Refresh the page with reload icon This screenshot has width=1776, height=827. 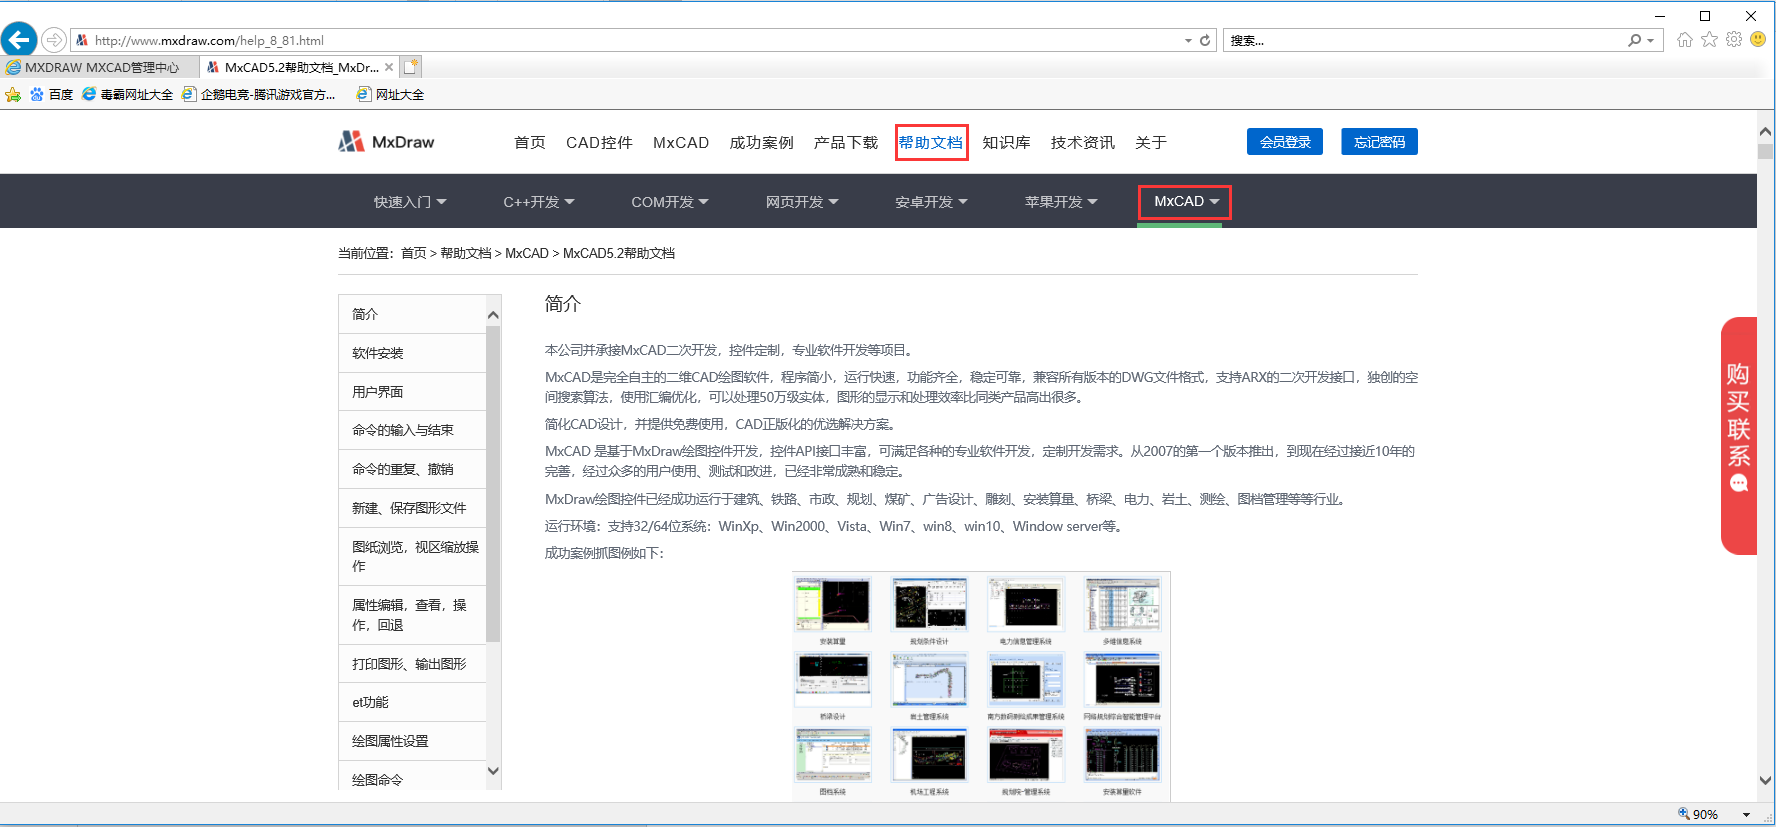coord(1205,41)
